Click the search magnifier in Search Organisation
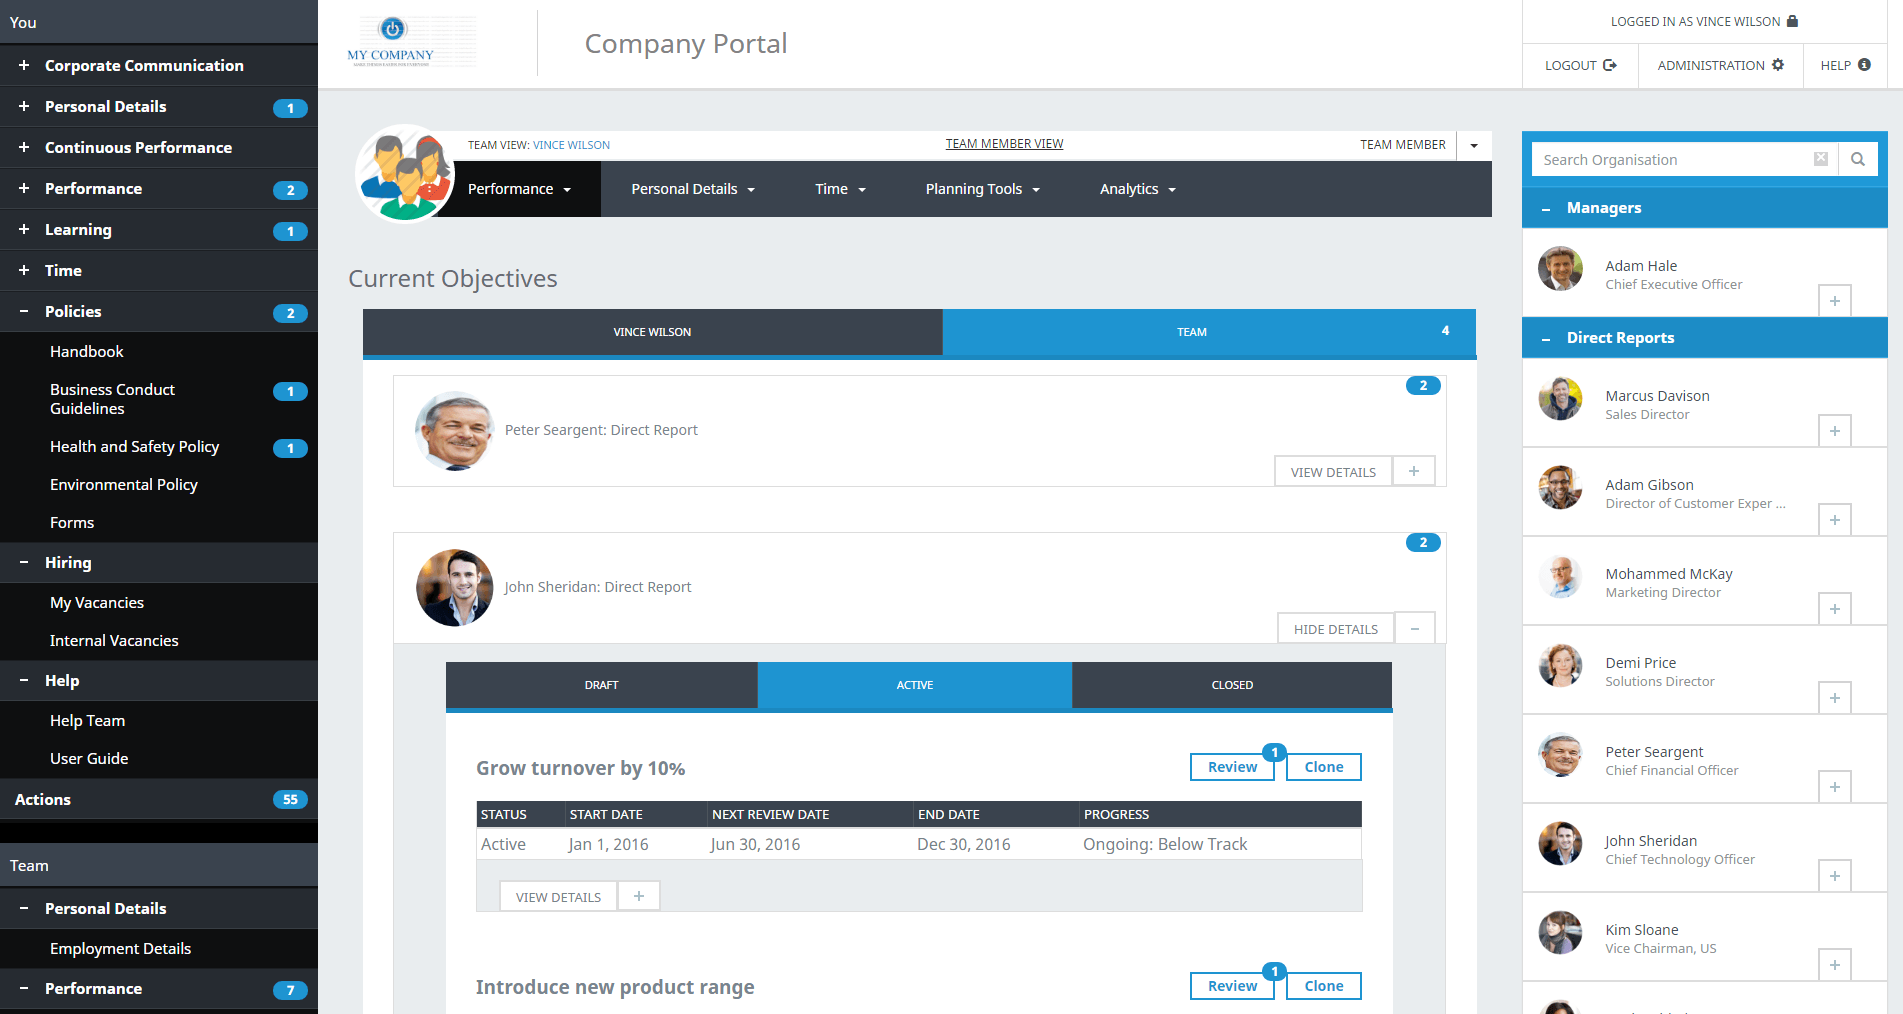The height and width of the screenshot is (1014, 1903). (x=1858, y=159)
